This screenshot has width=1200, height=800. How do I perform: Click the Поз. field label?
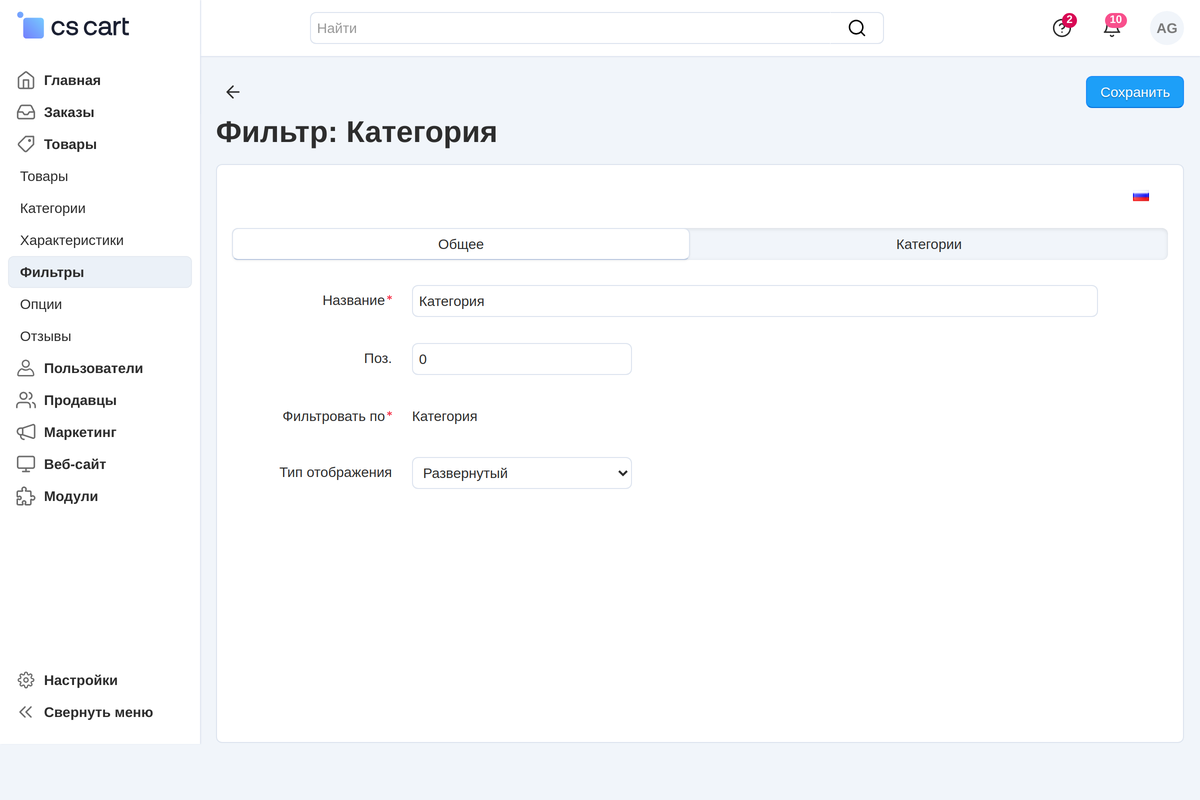(378, 358)
